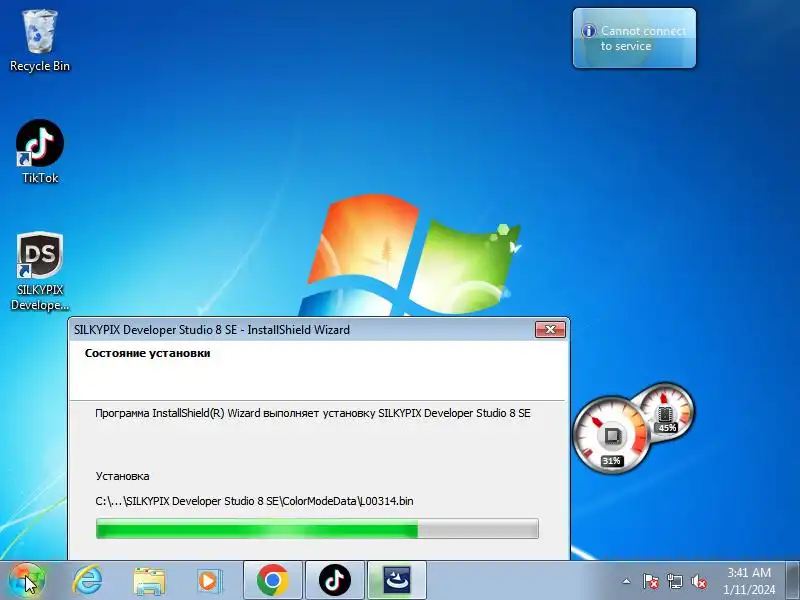The height and width of the screenshot is (600, 800).
Task: Click the 'Состояние установки' heading
Action: click(147, 353)
